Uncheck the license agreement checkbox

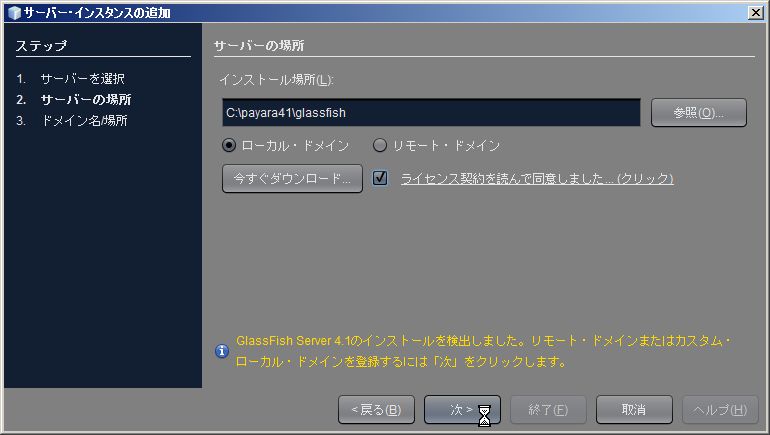coord(380,178)
